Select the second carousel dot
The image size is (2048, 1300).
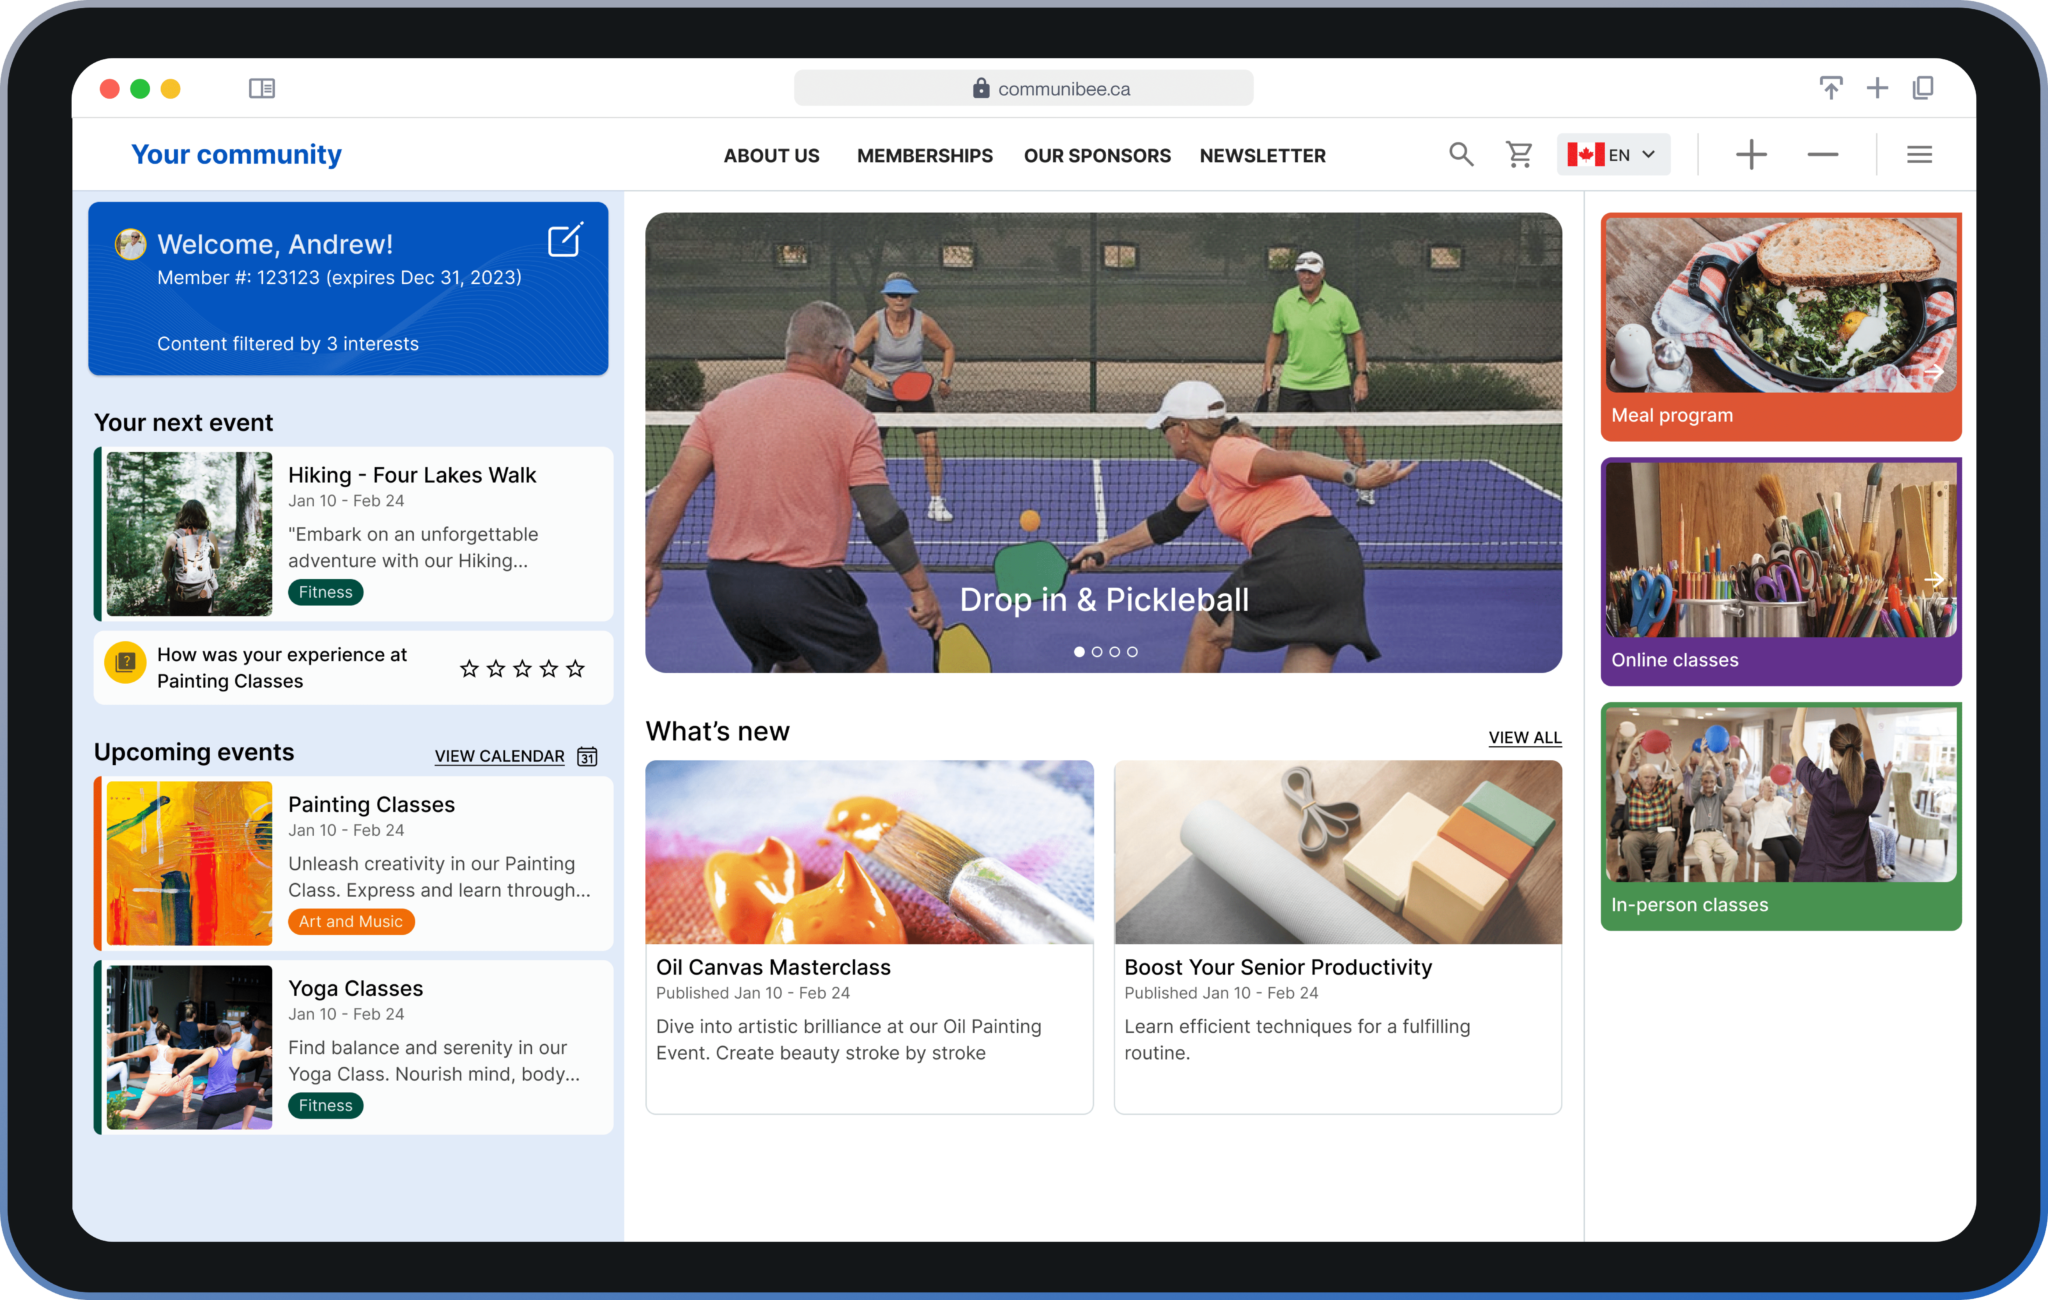point(1097,651)
